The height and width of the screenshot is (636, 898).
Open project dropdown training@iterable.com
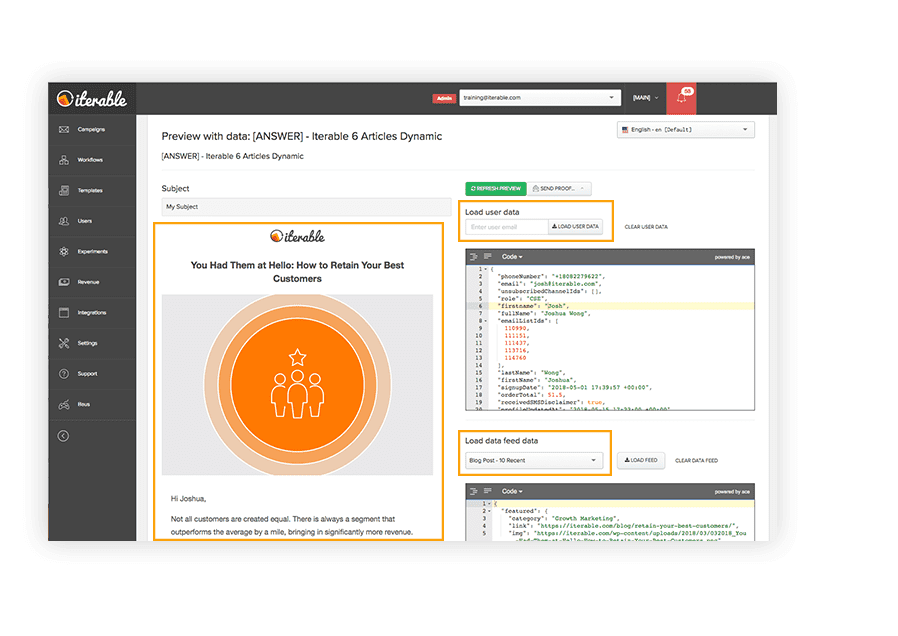pyautogui.click(x=539, y=98)
